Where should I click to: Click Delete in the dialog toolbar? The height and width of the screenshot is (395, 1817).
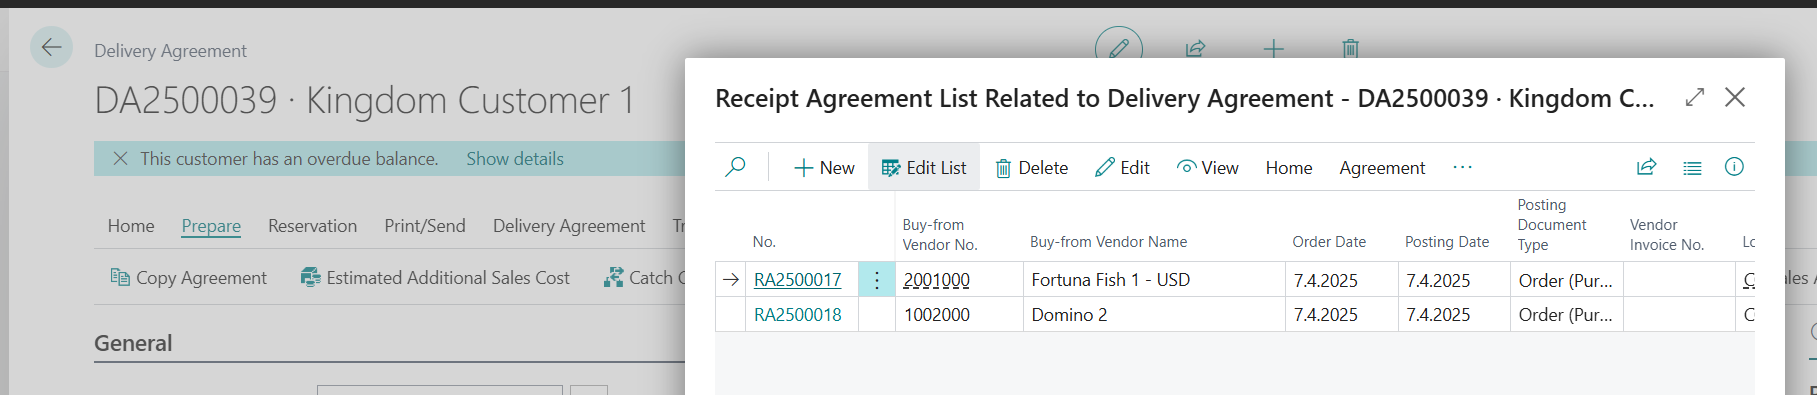(x=1031, y=168)
